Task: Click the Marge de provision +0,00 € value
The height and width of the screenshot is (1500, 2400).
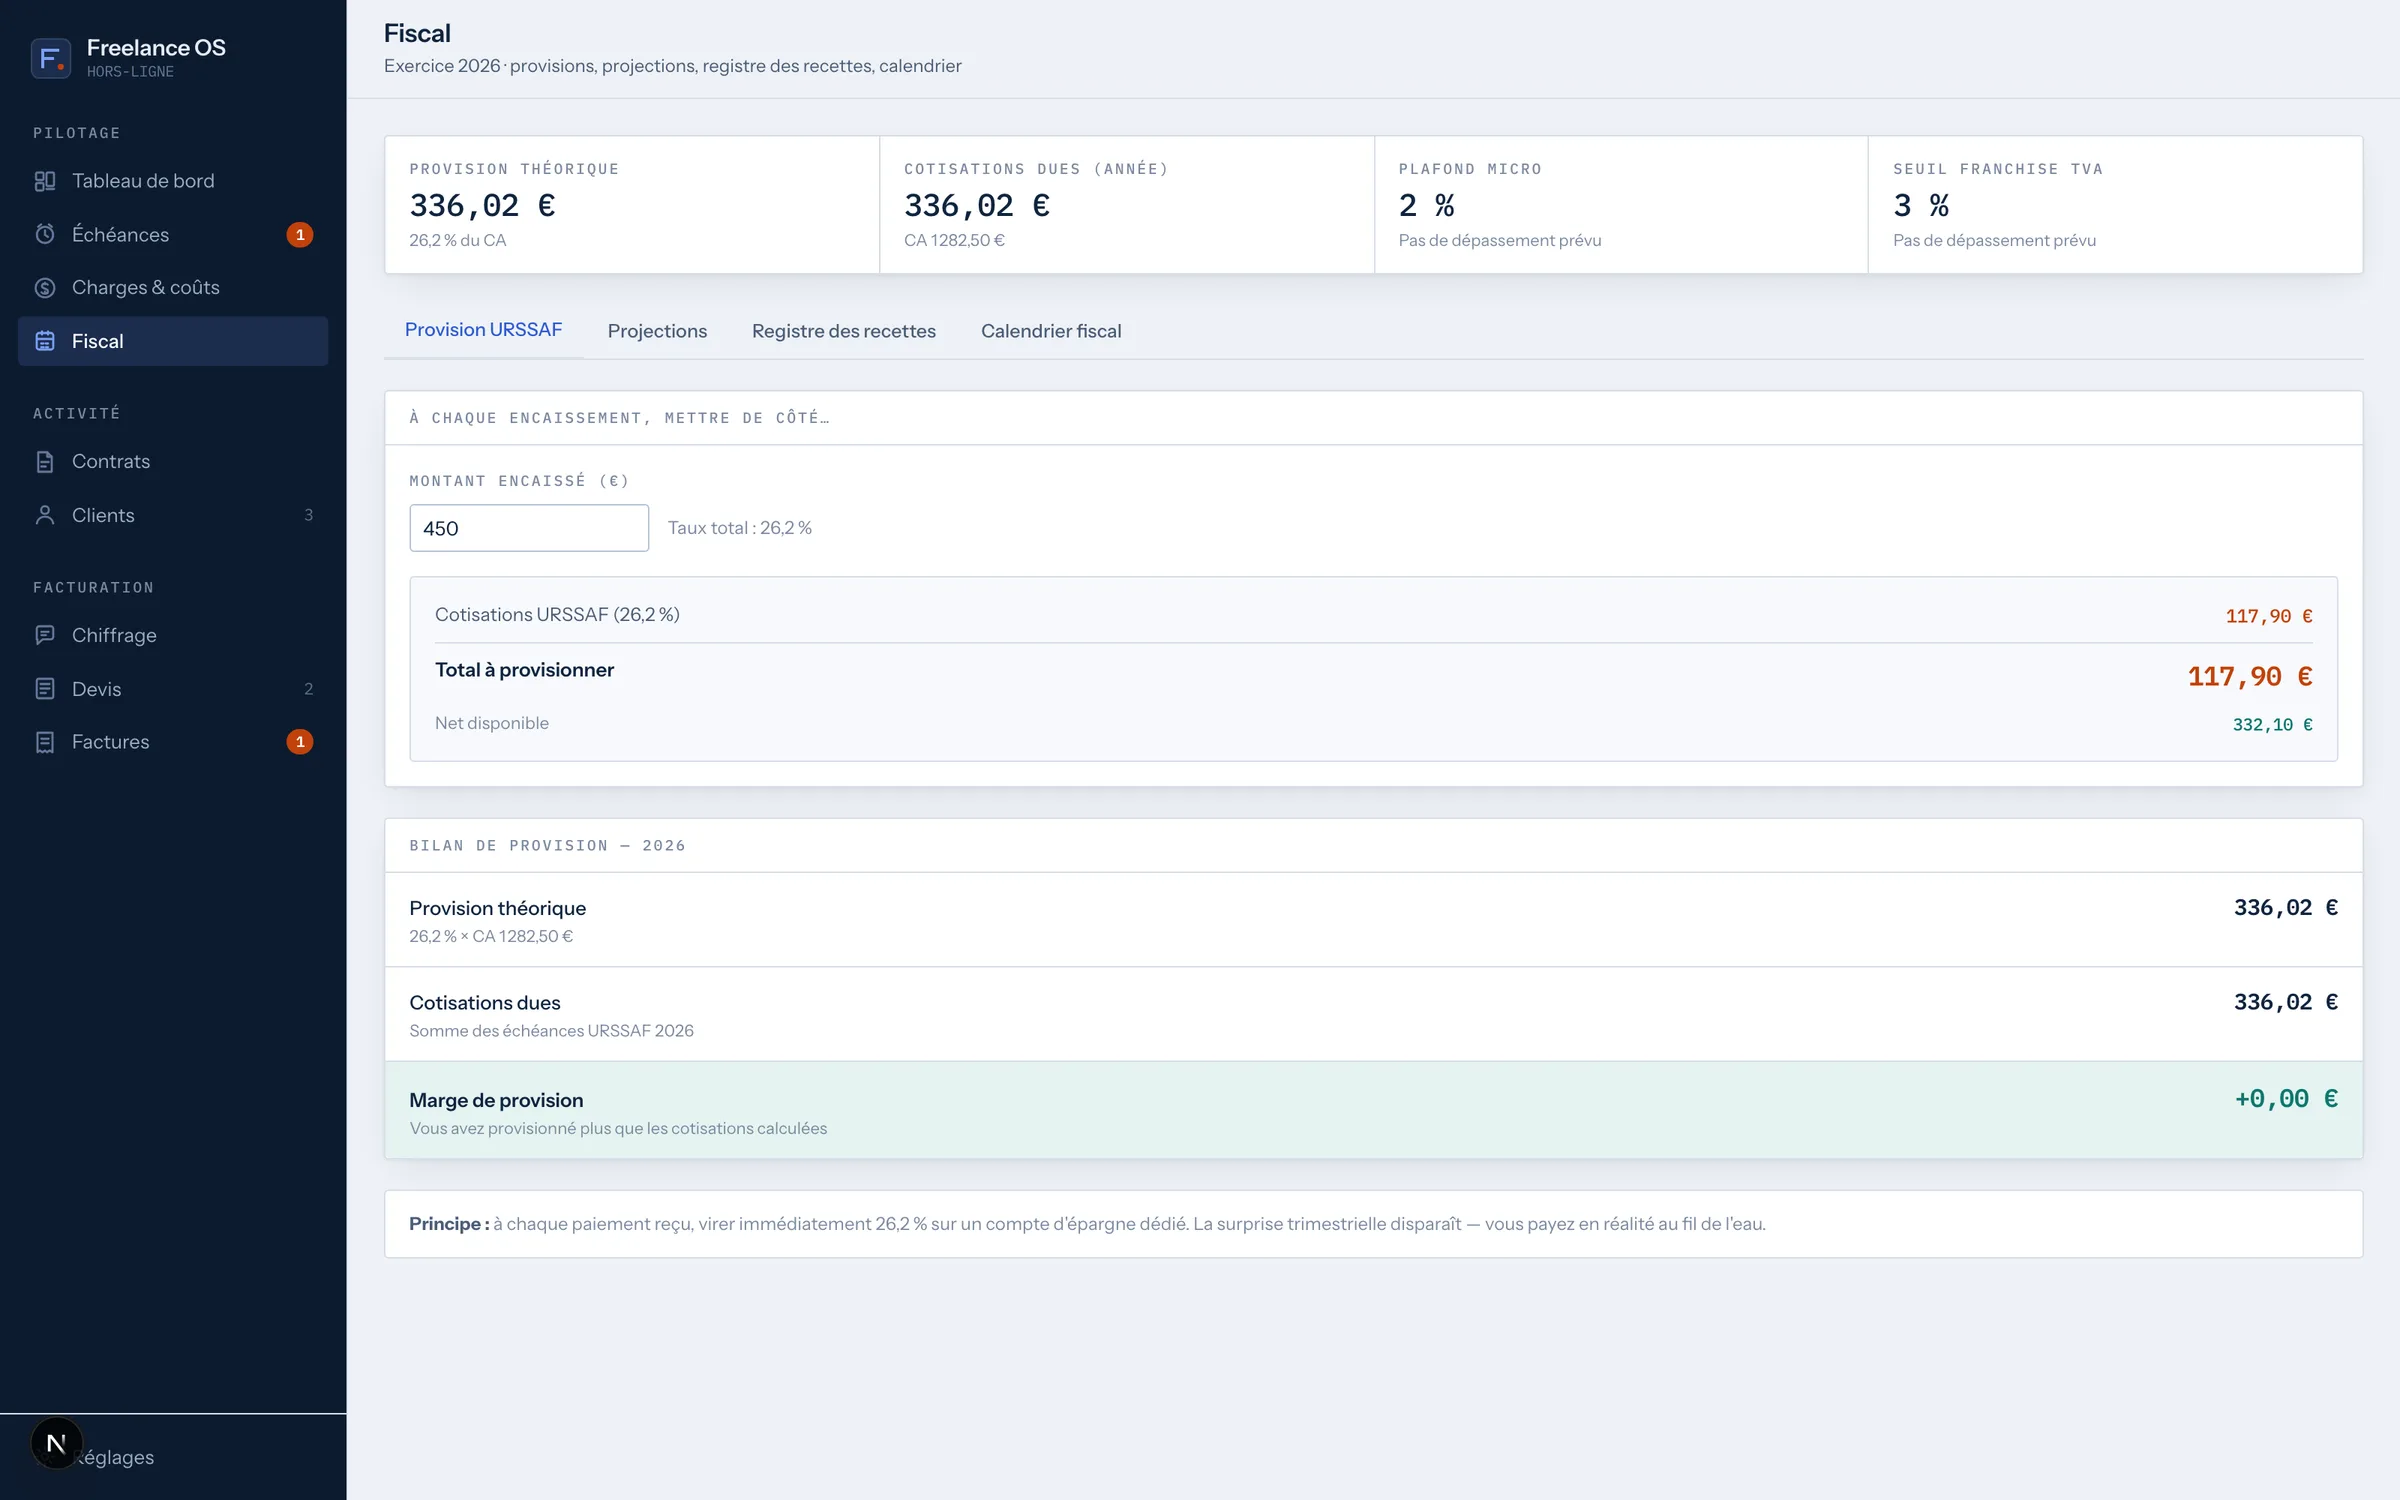Action: tap(2286, 1099)
